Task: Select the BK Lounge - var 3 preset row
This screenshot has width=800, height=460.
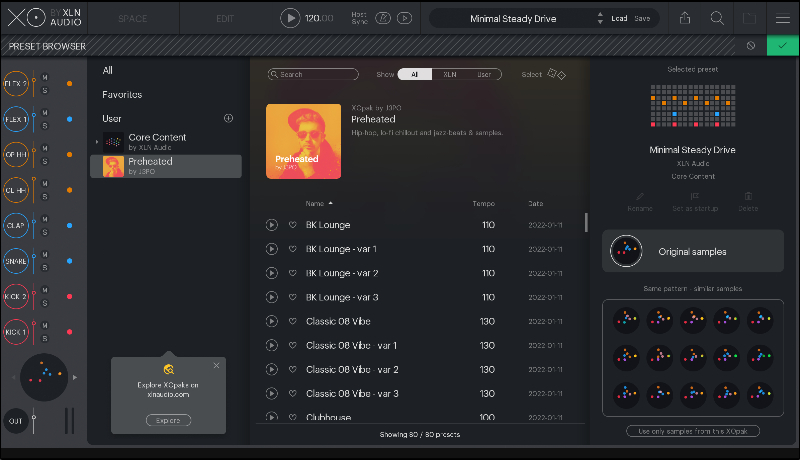Action: tap(414, 297)
